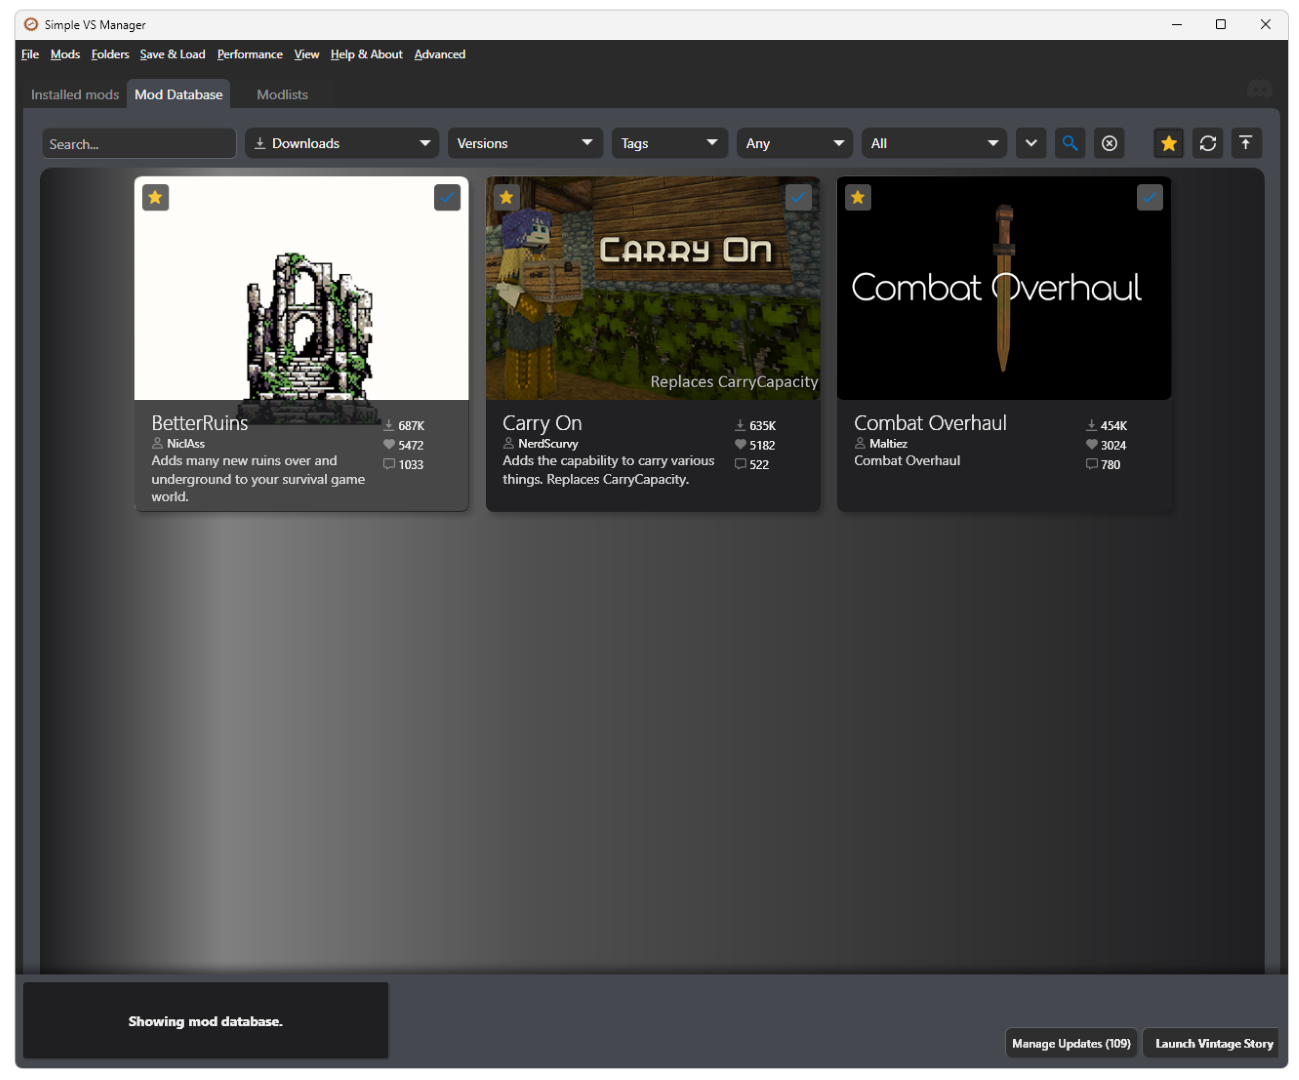The height and width of the screenshot is (1080, 1299).
Task: Toggle the favorites star filter in toolbar
Action: point(1168,143)
